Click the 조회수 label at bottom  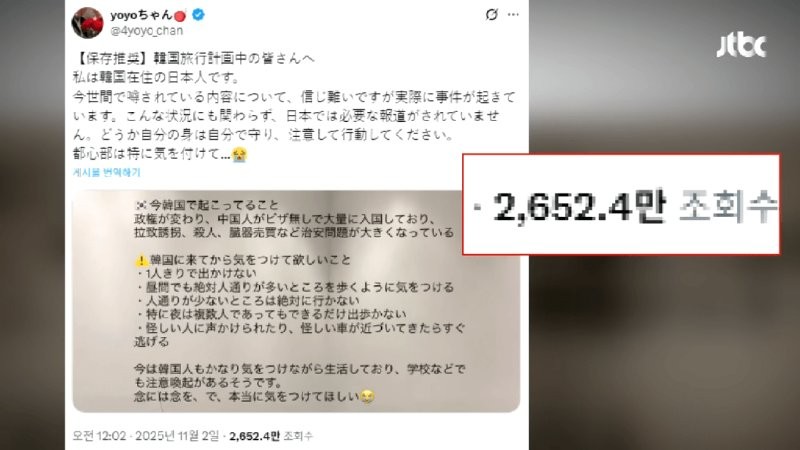click(x=297, y=436)
